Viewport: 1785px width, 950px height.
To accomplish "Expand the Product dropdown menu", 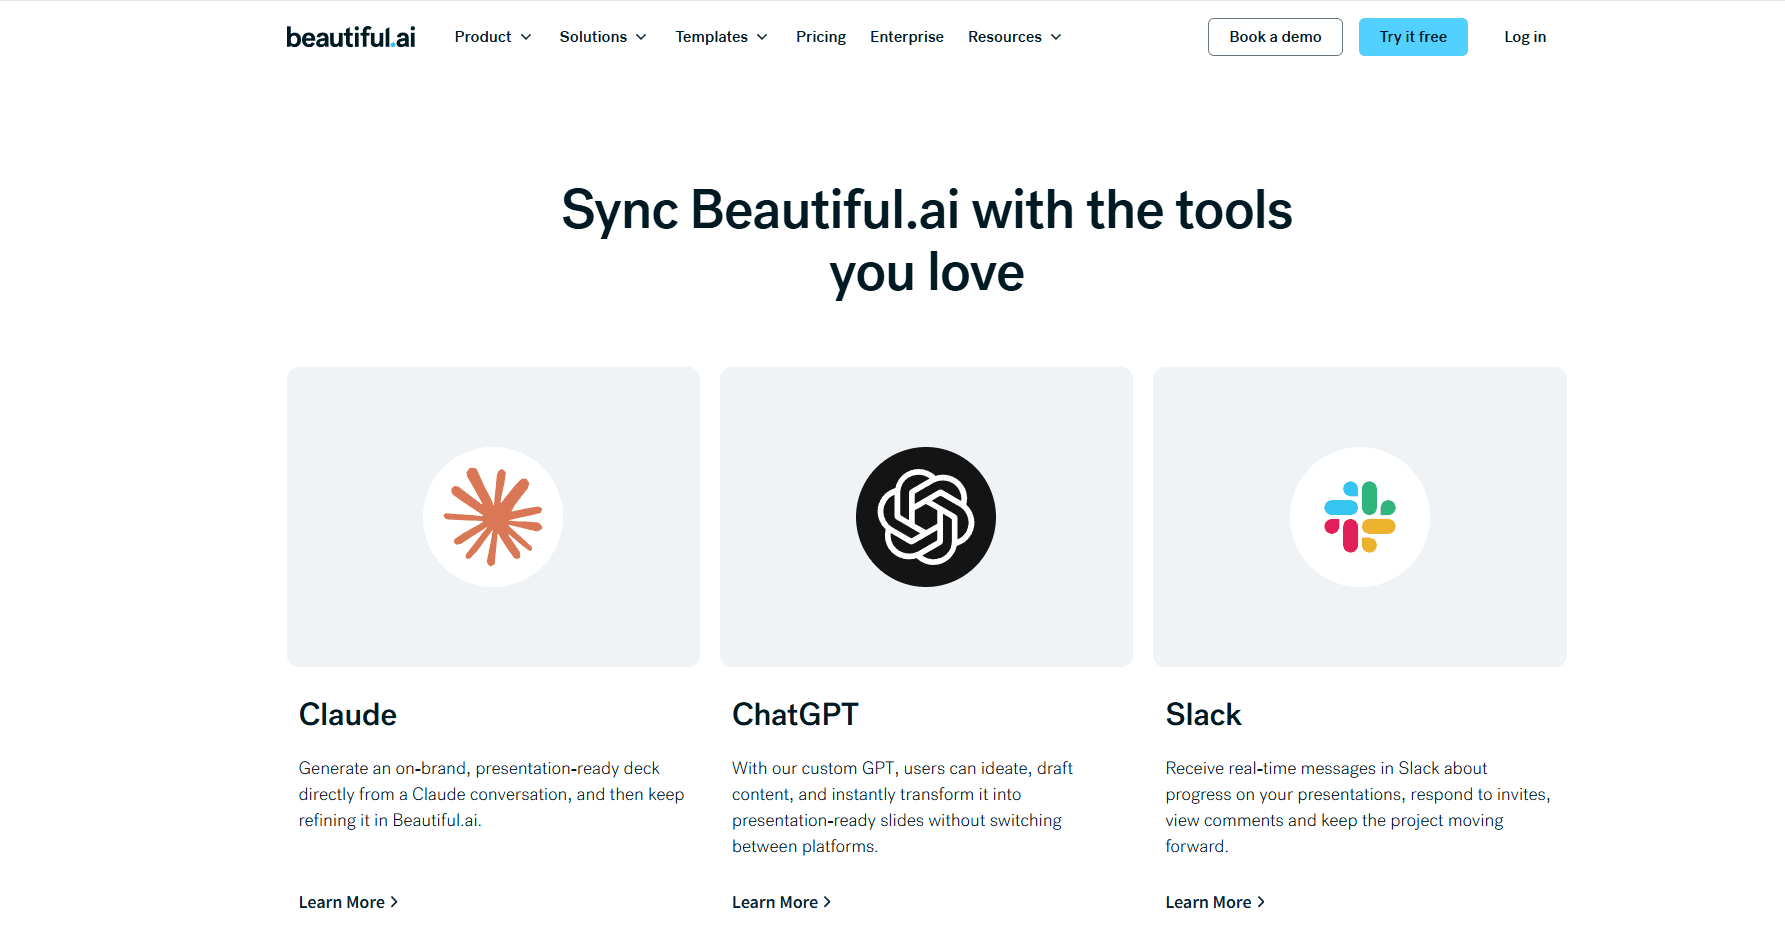I will (493, 37).
